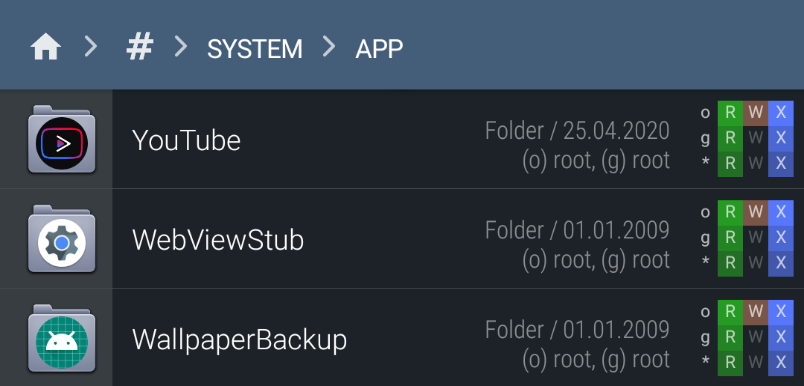Image resolution: width=804 pixels, height=386 pixels.
Task: Click the chevron between # and SYSTEM
Action: pyautogui.click(x=180, y=47)
